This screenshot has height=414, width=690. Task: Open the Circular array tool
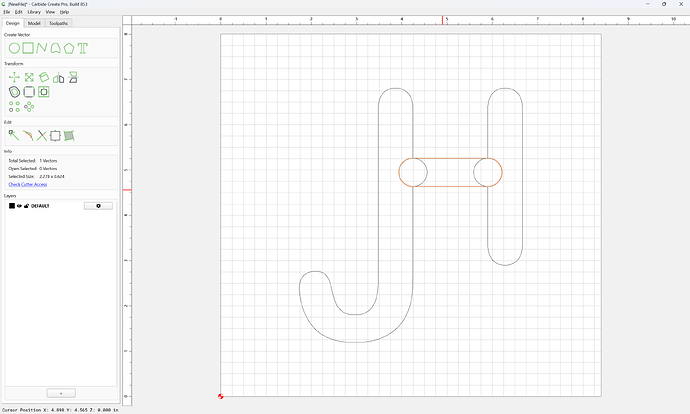coord(29,106)
